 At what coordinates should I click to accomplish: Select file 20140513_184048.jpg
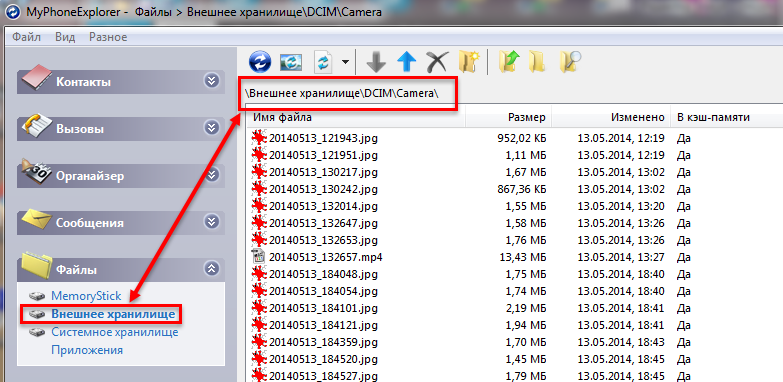point(323,274)
